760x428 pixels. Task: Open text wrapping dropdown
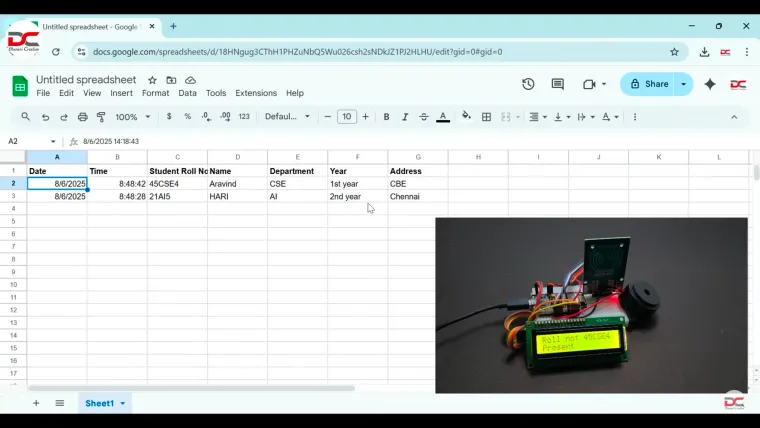pyautogui.click(x=586, y=117)
